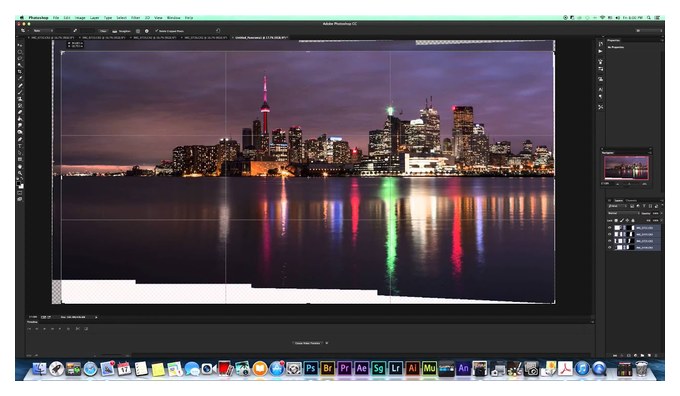680x396 pixels.
Task: Open Adobe Bridge from the Dock
Action: click(x=327, y=368)
